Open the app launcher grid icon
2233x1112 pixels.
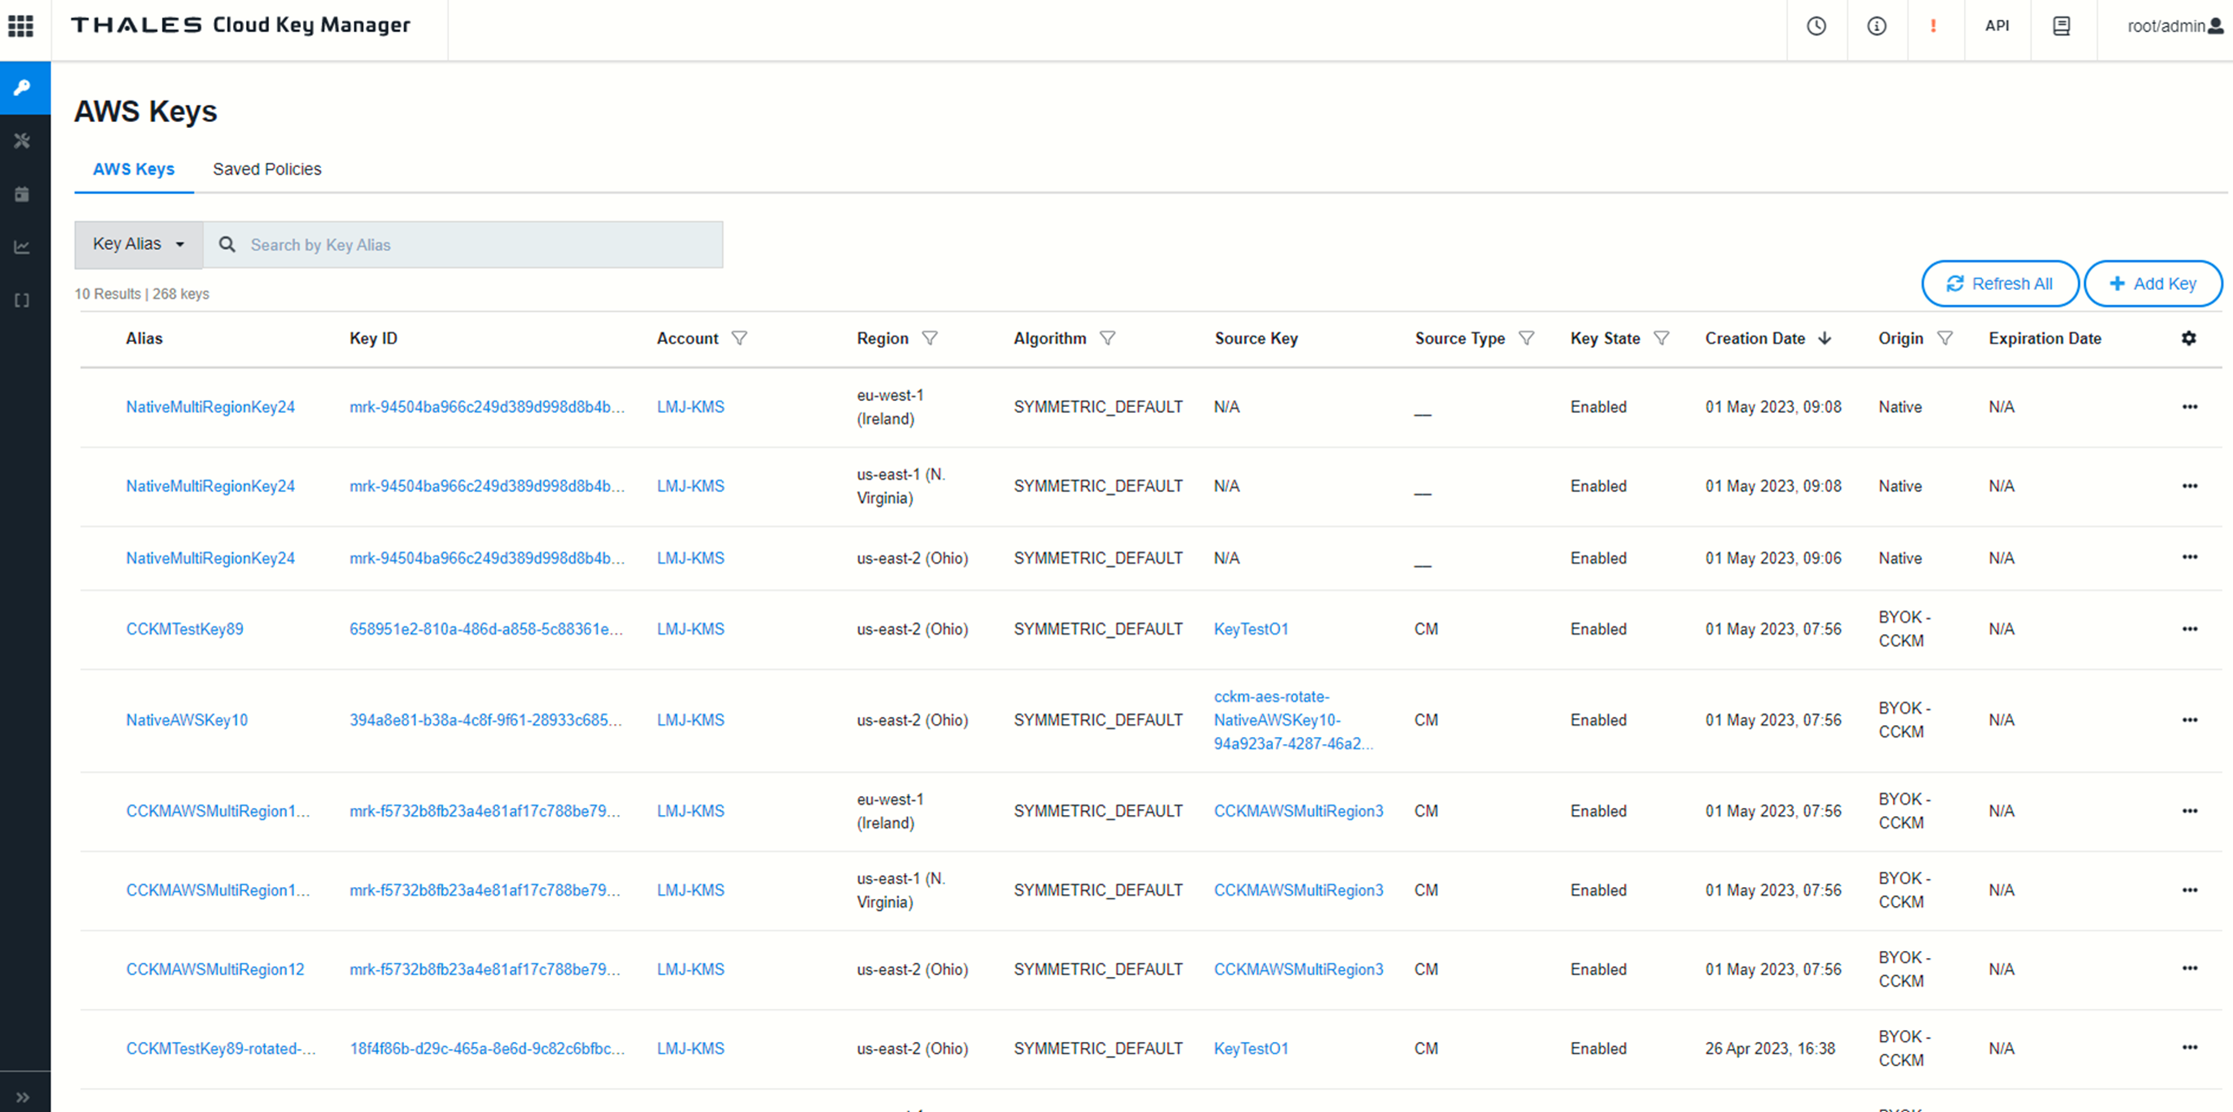tap(21, 26)
